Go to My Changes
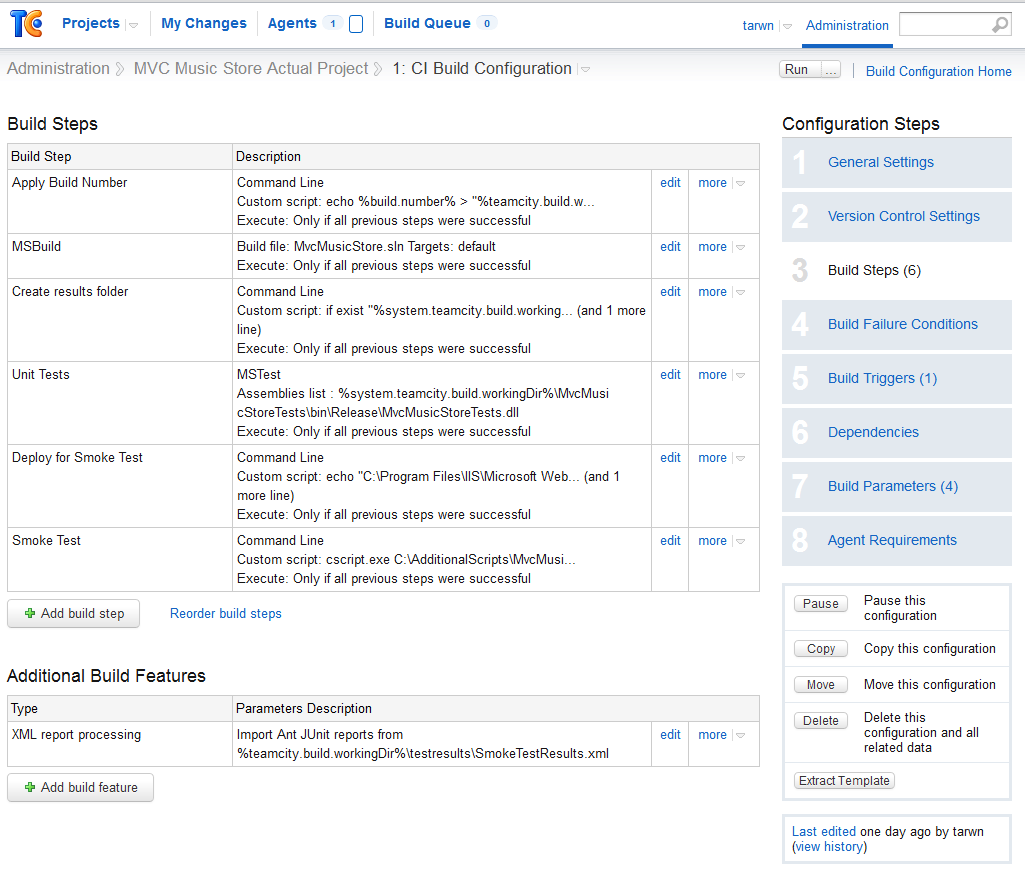 [x=204, y=24]
